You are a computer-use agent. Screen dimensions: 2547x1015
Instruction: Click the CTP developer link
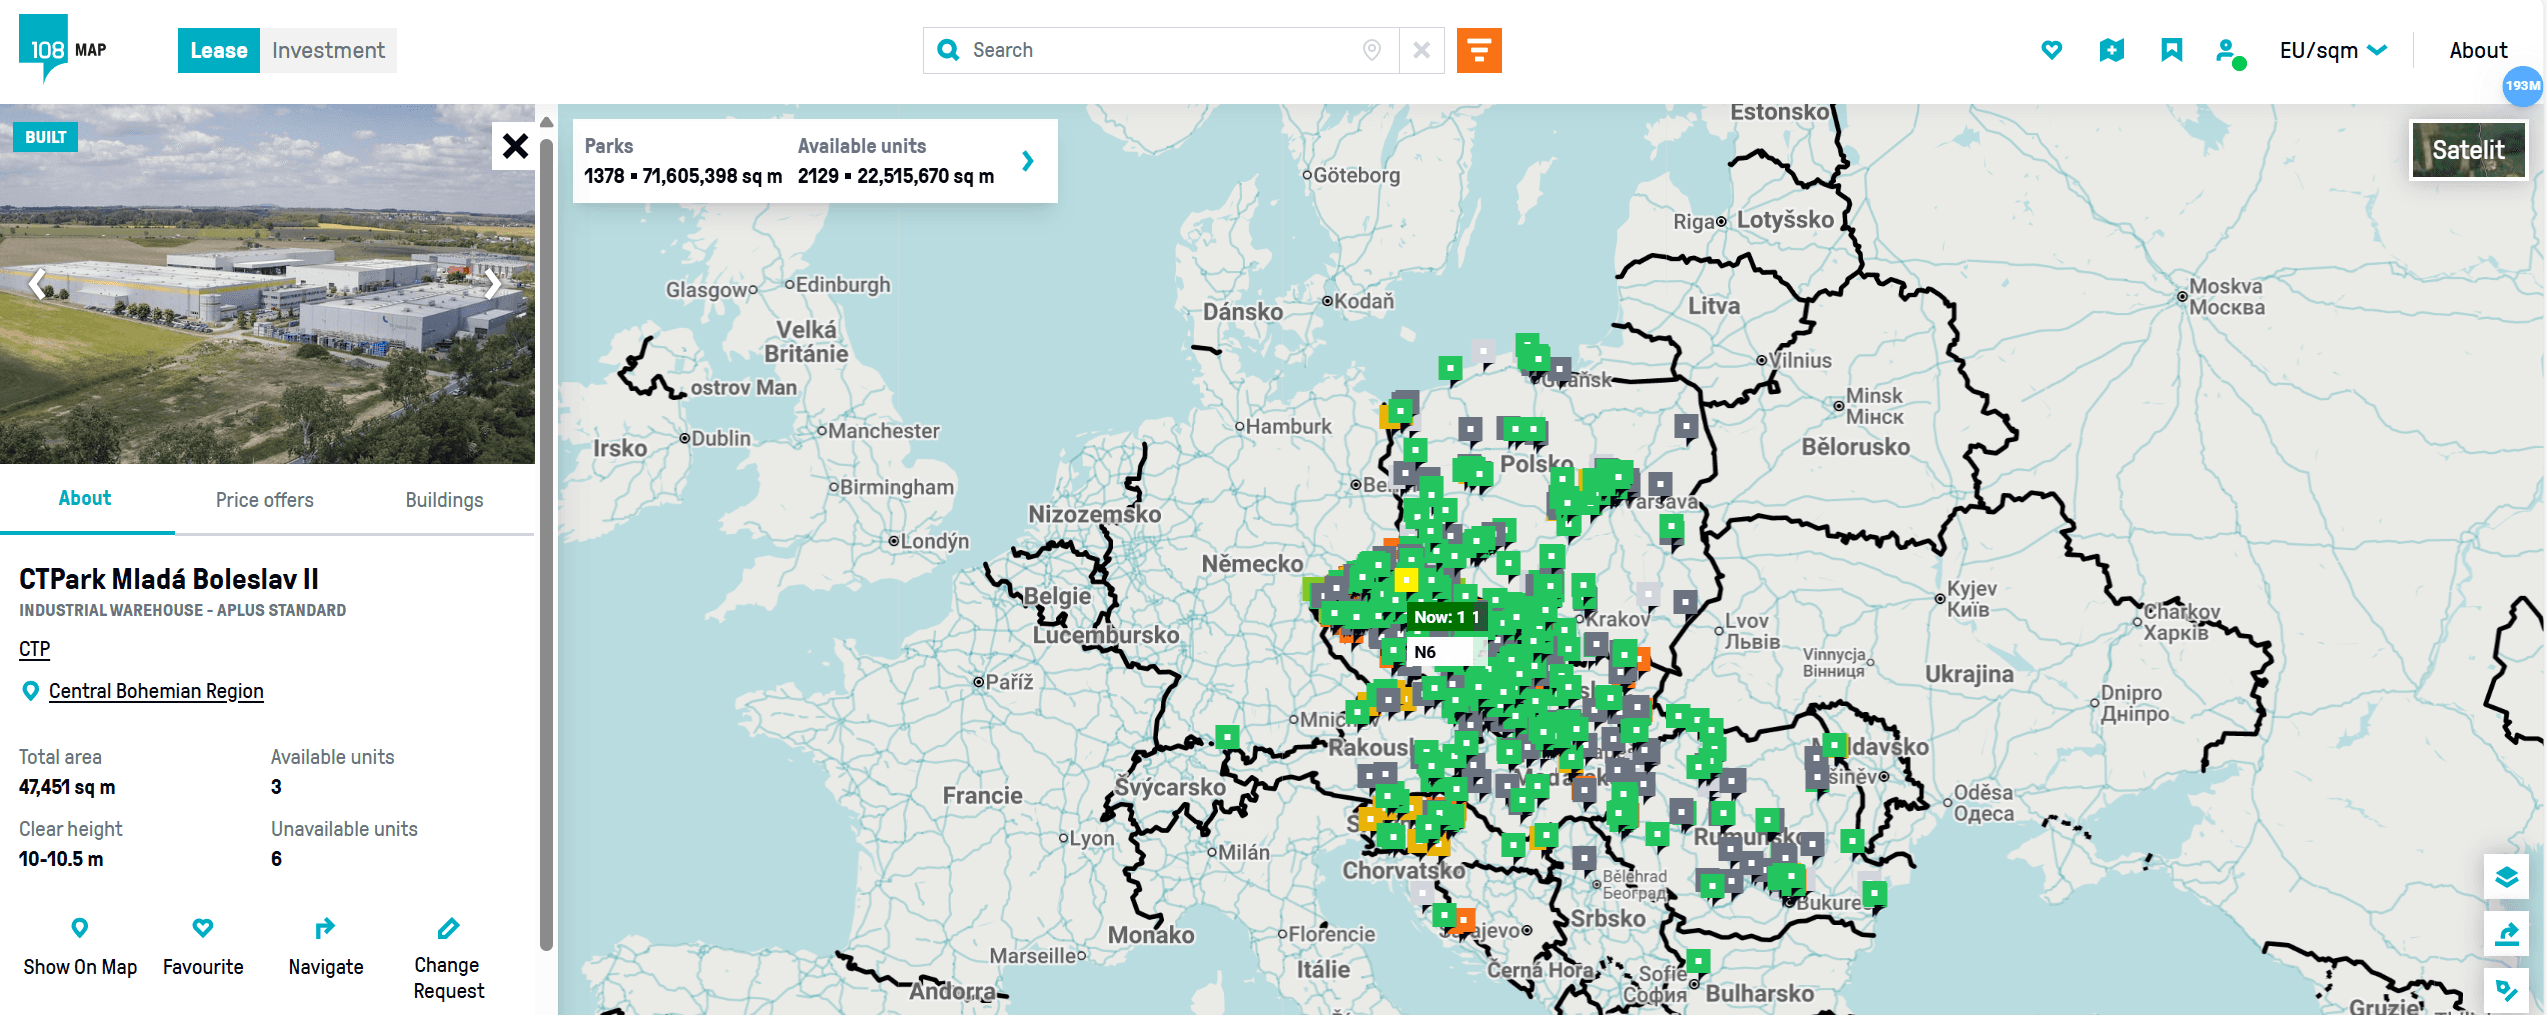[x=34, y=649]
